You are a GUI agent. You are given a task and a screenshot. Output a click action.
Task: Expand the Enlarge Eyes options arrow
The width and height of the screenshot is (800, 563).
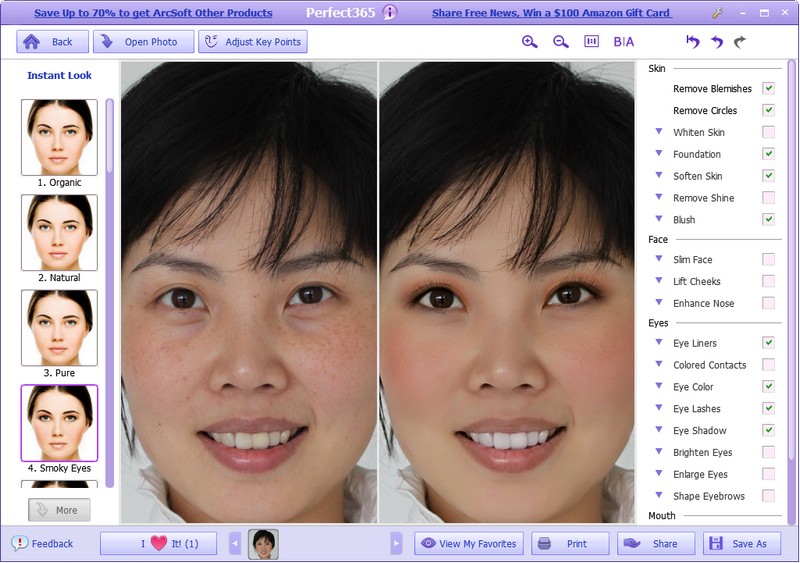tap(659, 473)
